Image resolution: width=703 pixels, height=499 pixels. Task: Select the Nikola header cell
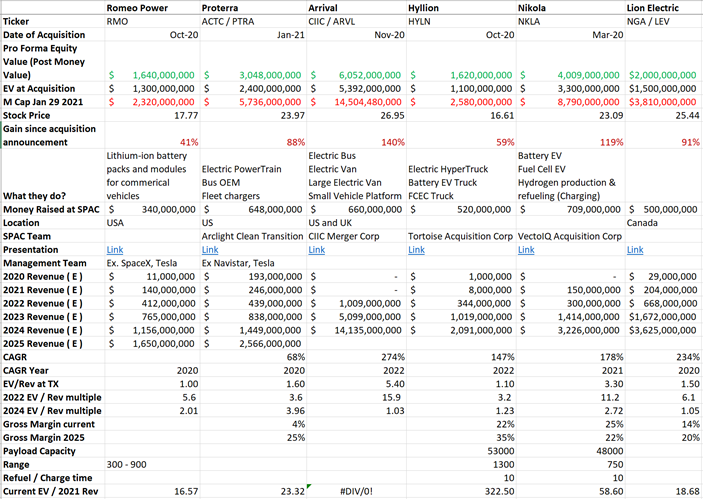click(570, 8)
